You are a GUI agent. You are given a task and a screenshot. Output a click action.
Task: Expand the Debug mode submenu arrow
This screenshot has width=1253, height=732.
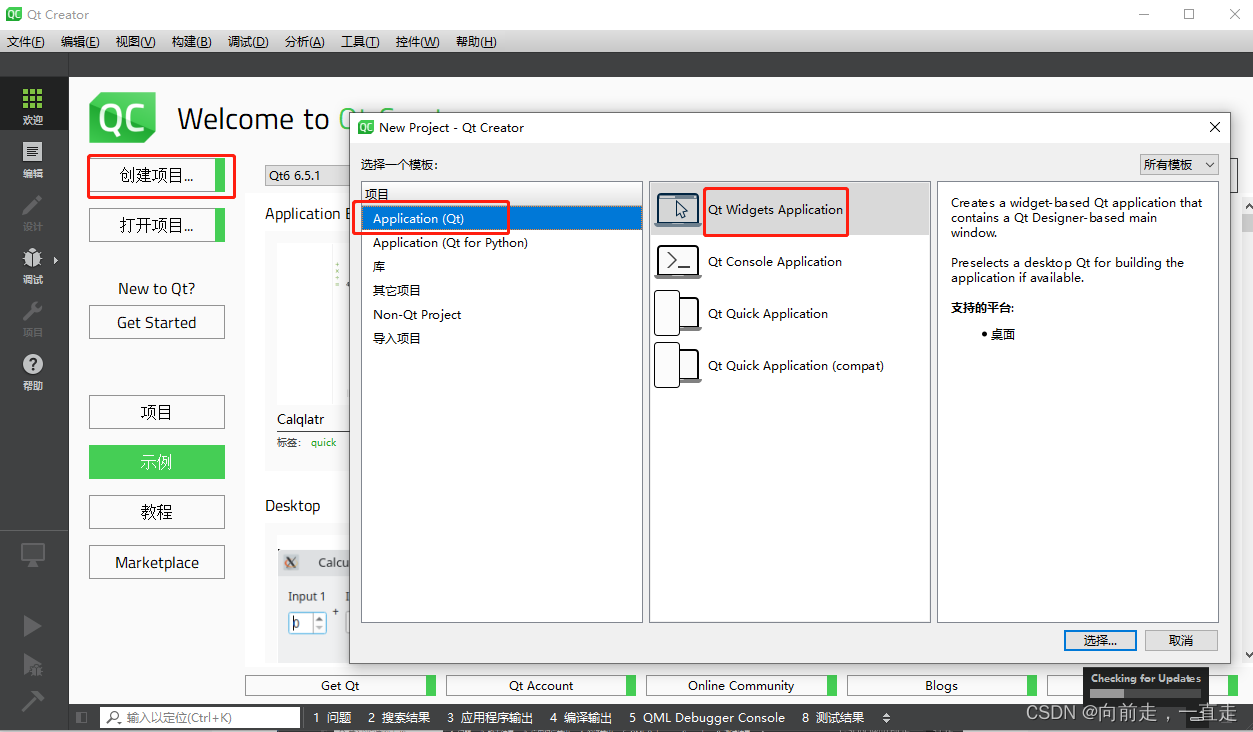coord(56,260)
